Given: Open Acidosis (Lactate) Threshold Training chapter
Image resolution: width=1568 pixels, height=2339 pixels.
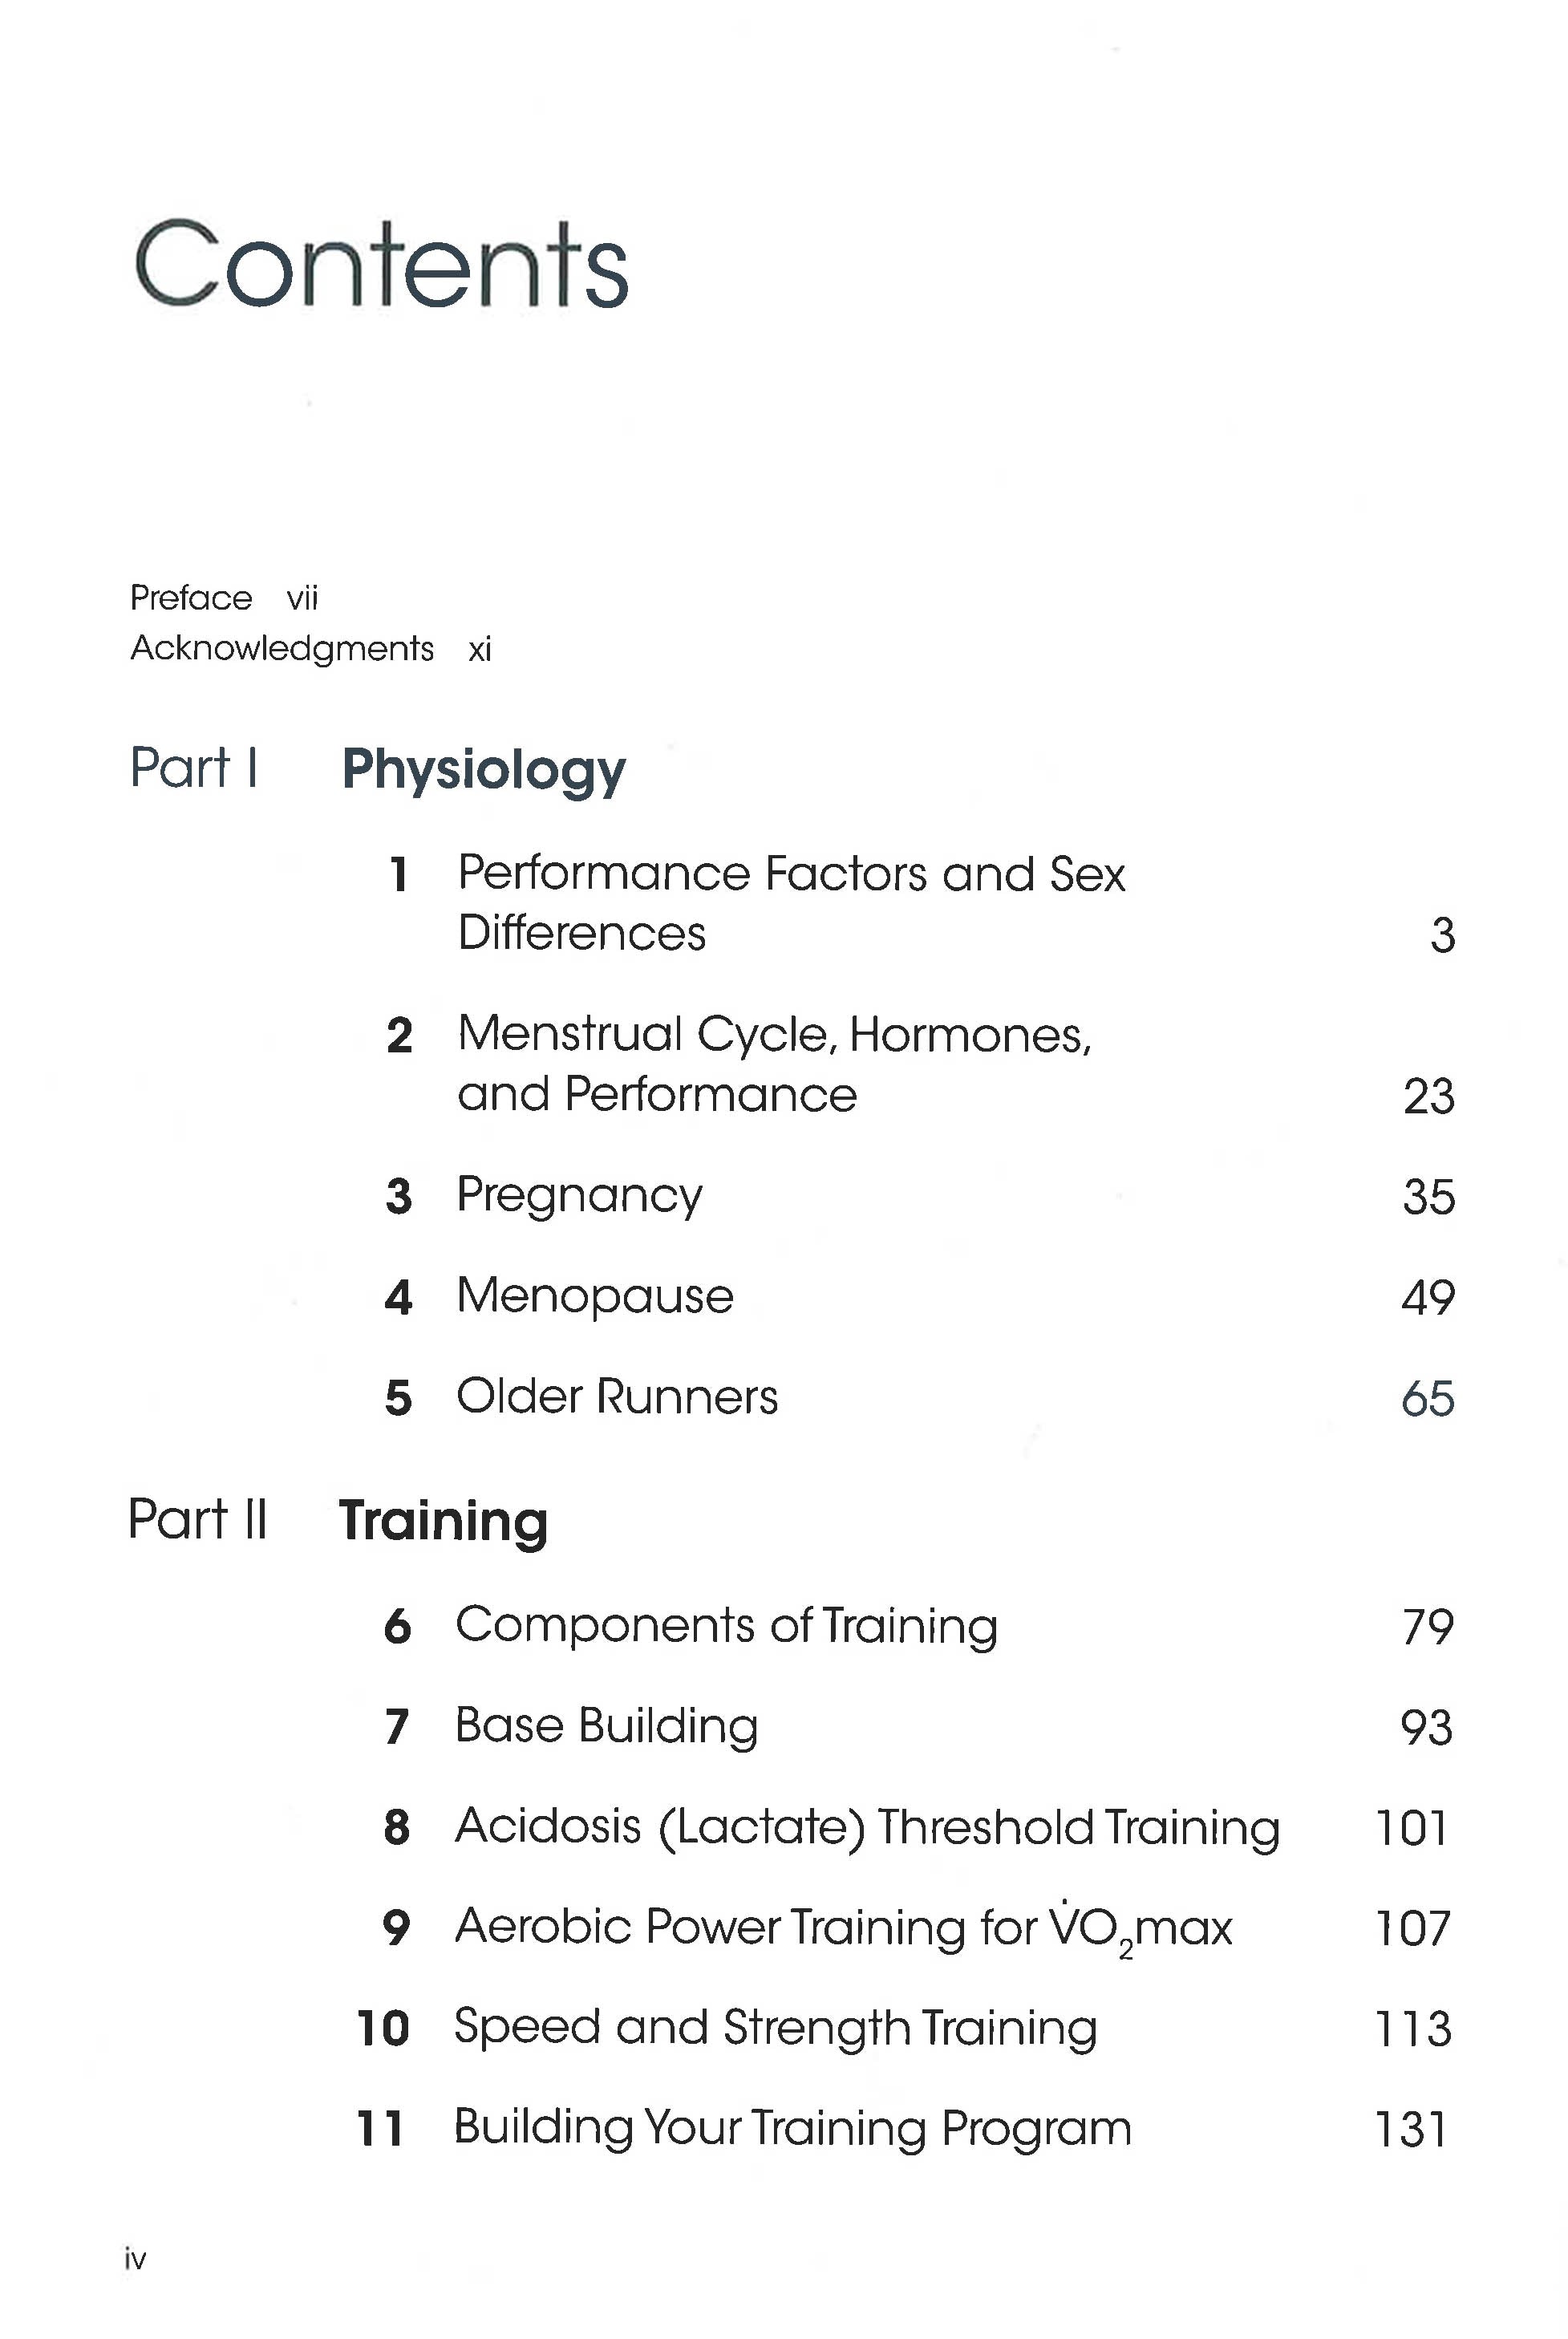Looking at the screenshot, I should (x=867, y=1827).
